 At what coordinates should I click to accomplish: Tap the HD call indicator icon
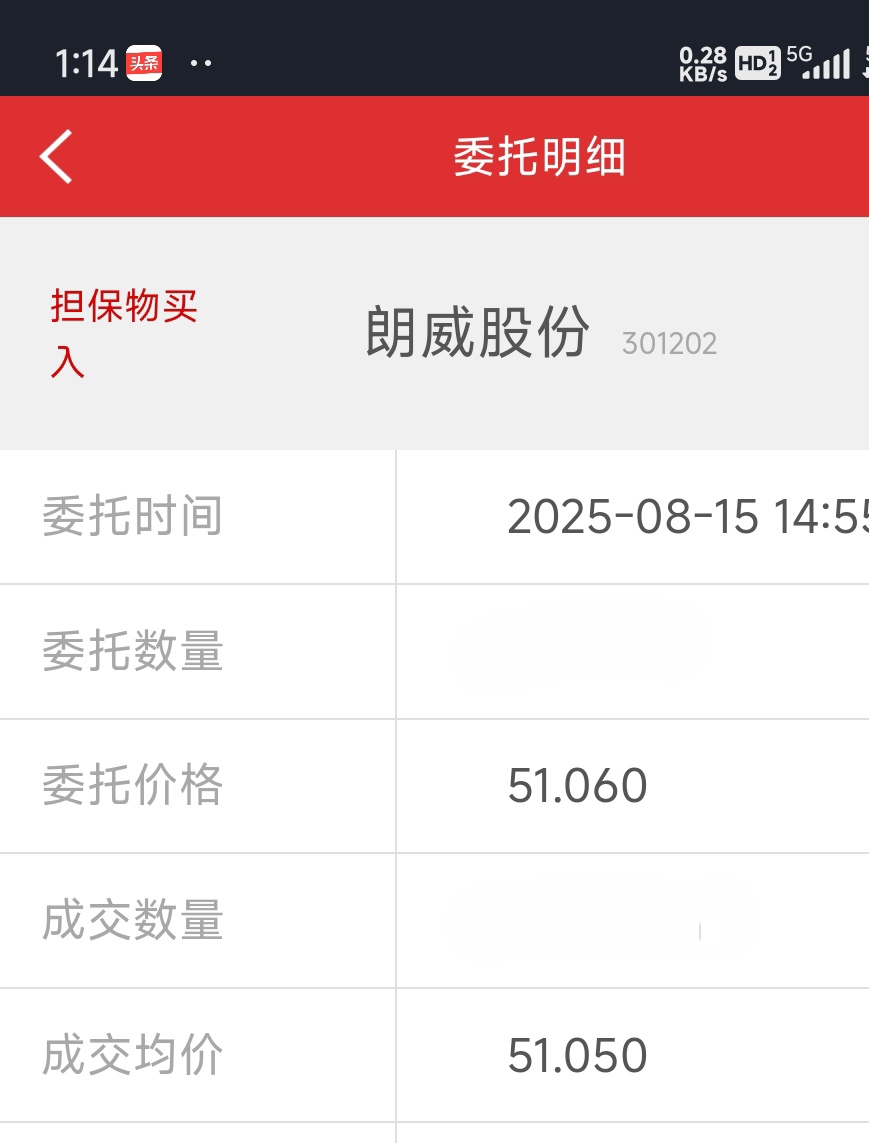click(x=757, y=63)
